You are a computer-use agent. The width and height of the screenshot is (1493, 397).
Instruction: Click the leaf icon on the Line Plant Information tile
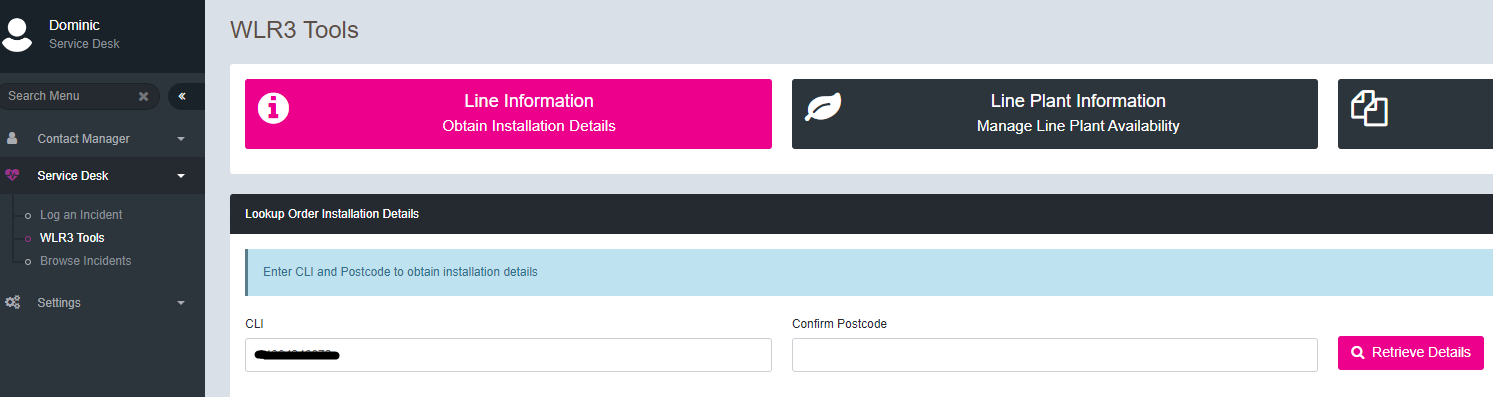[x=822, y=107]
